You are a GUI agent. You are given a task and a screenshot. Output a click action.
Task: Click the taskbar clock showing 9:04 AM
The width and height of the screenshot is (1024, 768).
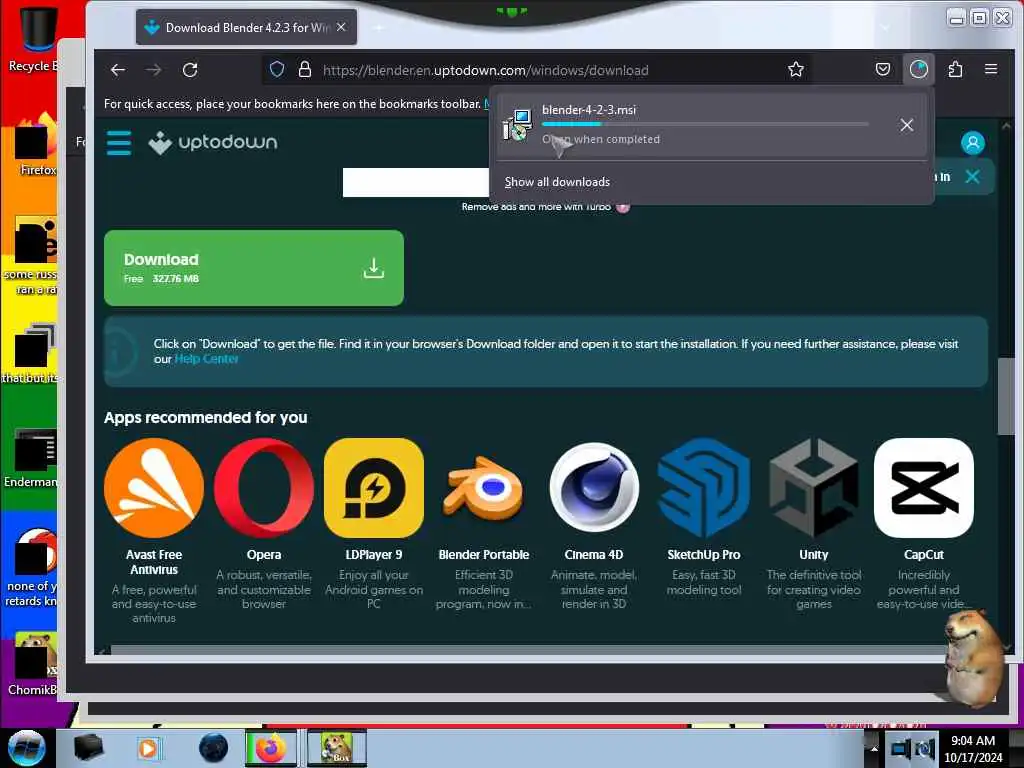coord(973,748)
